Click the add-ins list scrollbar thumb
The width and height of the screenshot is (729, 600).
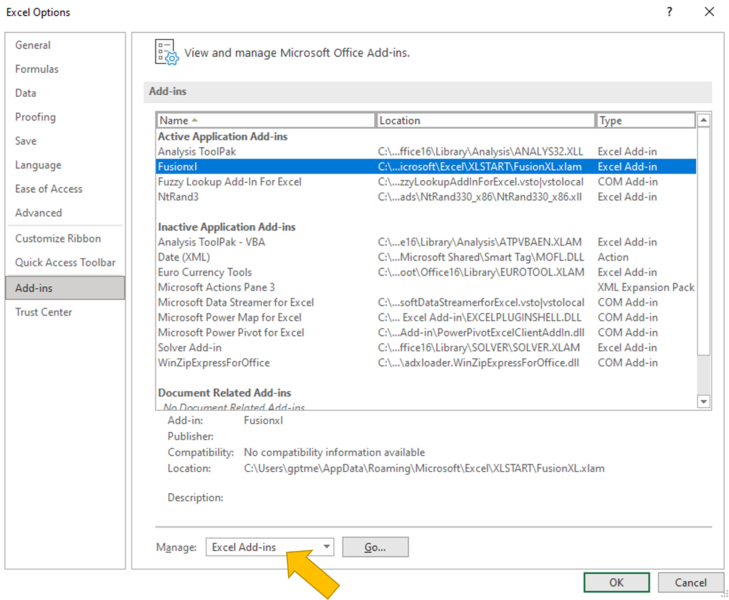point(703,242)
